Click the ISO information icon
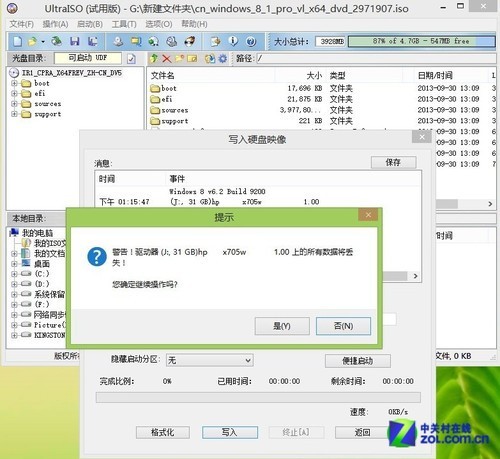The width and height of the screenshot is (500, 459). pos(233,41)
